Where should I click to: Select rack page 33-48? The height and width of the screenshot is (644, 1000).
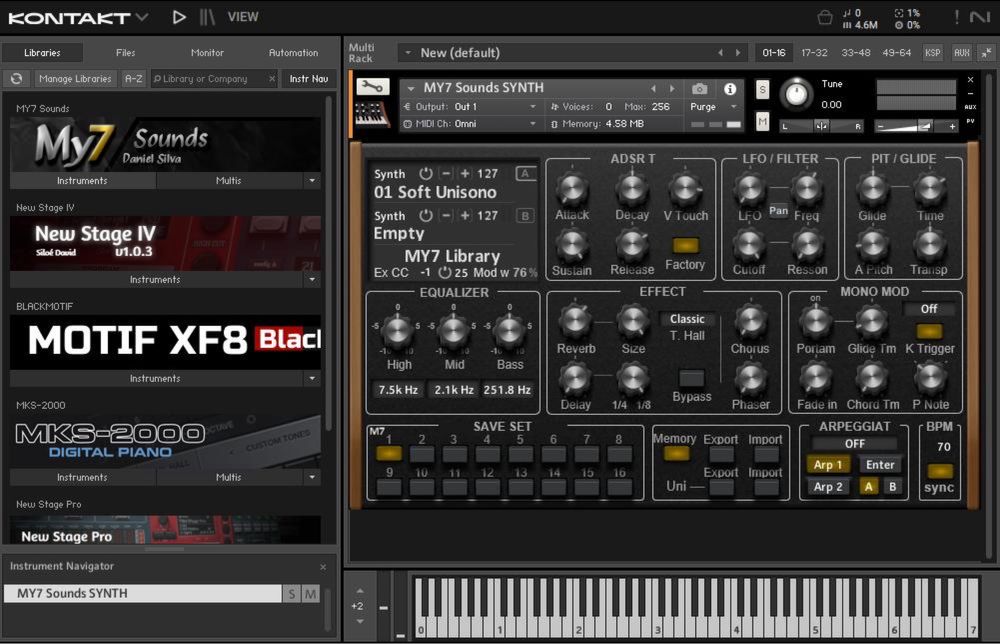[856, 53]
